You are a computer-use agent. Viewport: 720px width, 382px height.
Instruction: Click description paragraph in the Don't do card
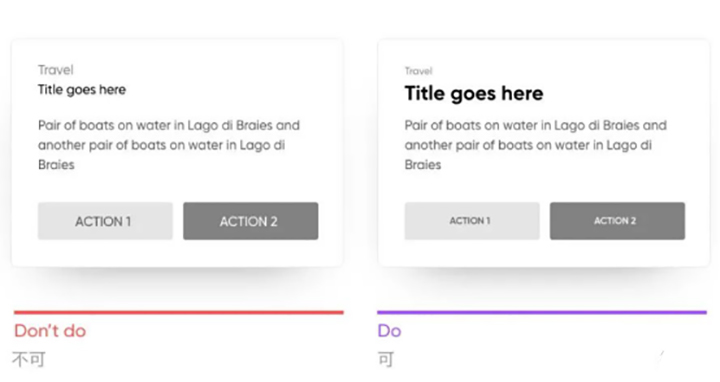pos(169,145)
